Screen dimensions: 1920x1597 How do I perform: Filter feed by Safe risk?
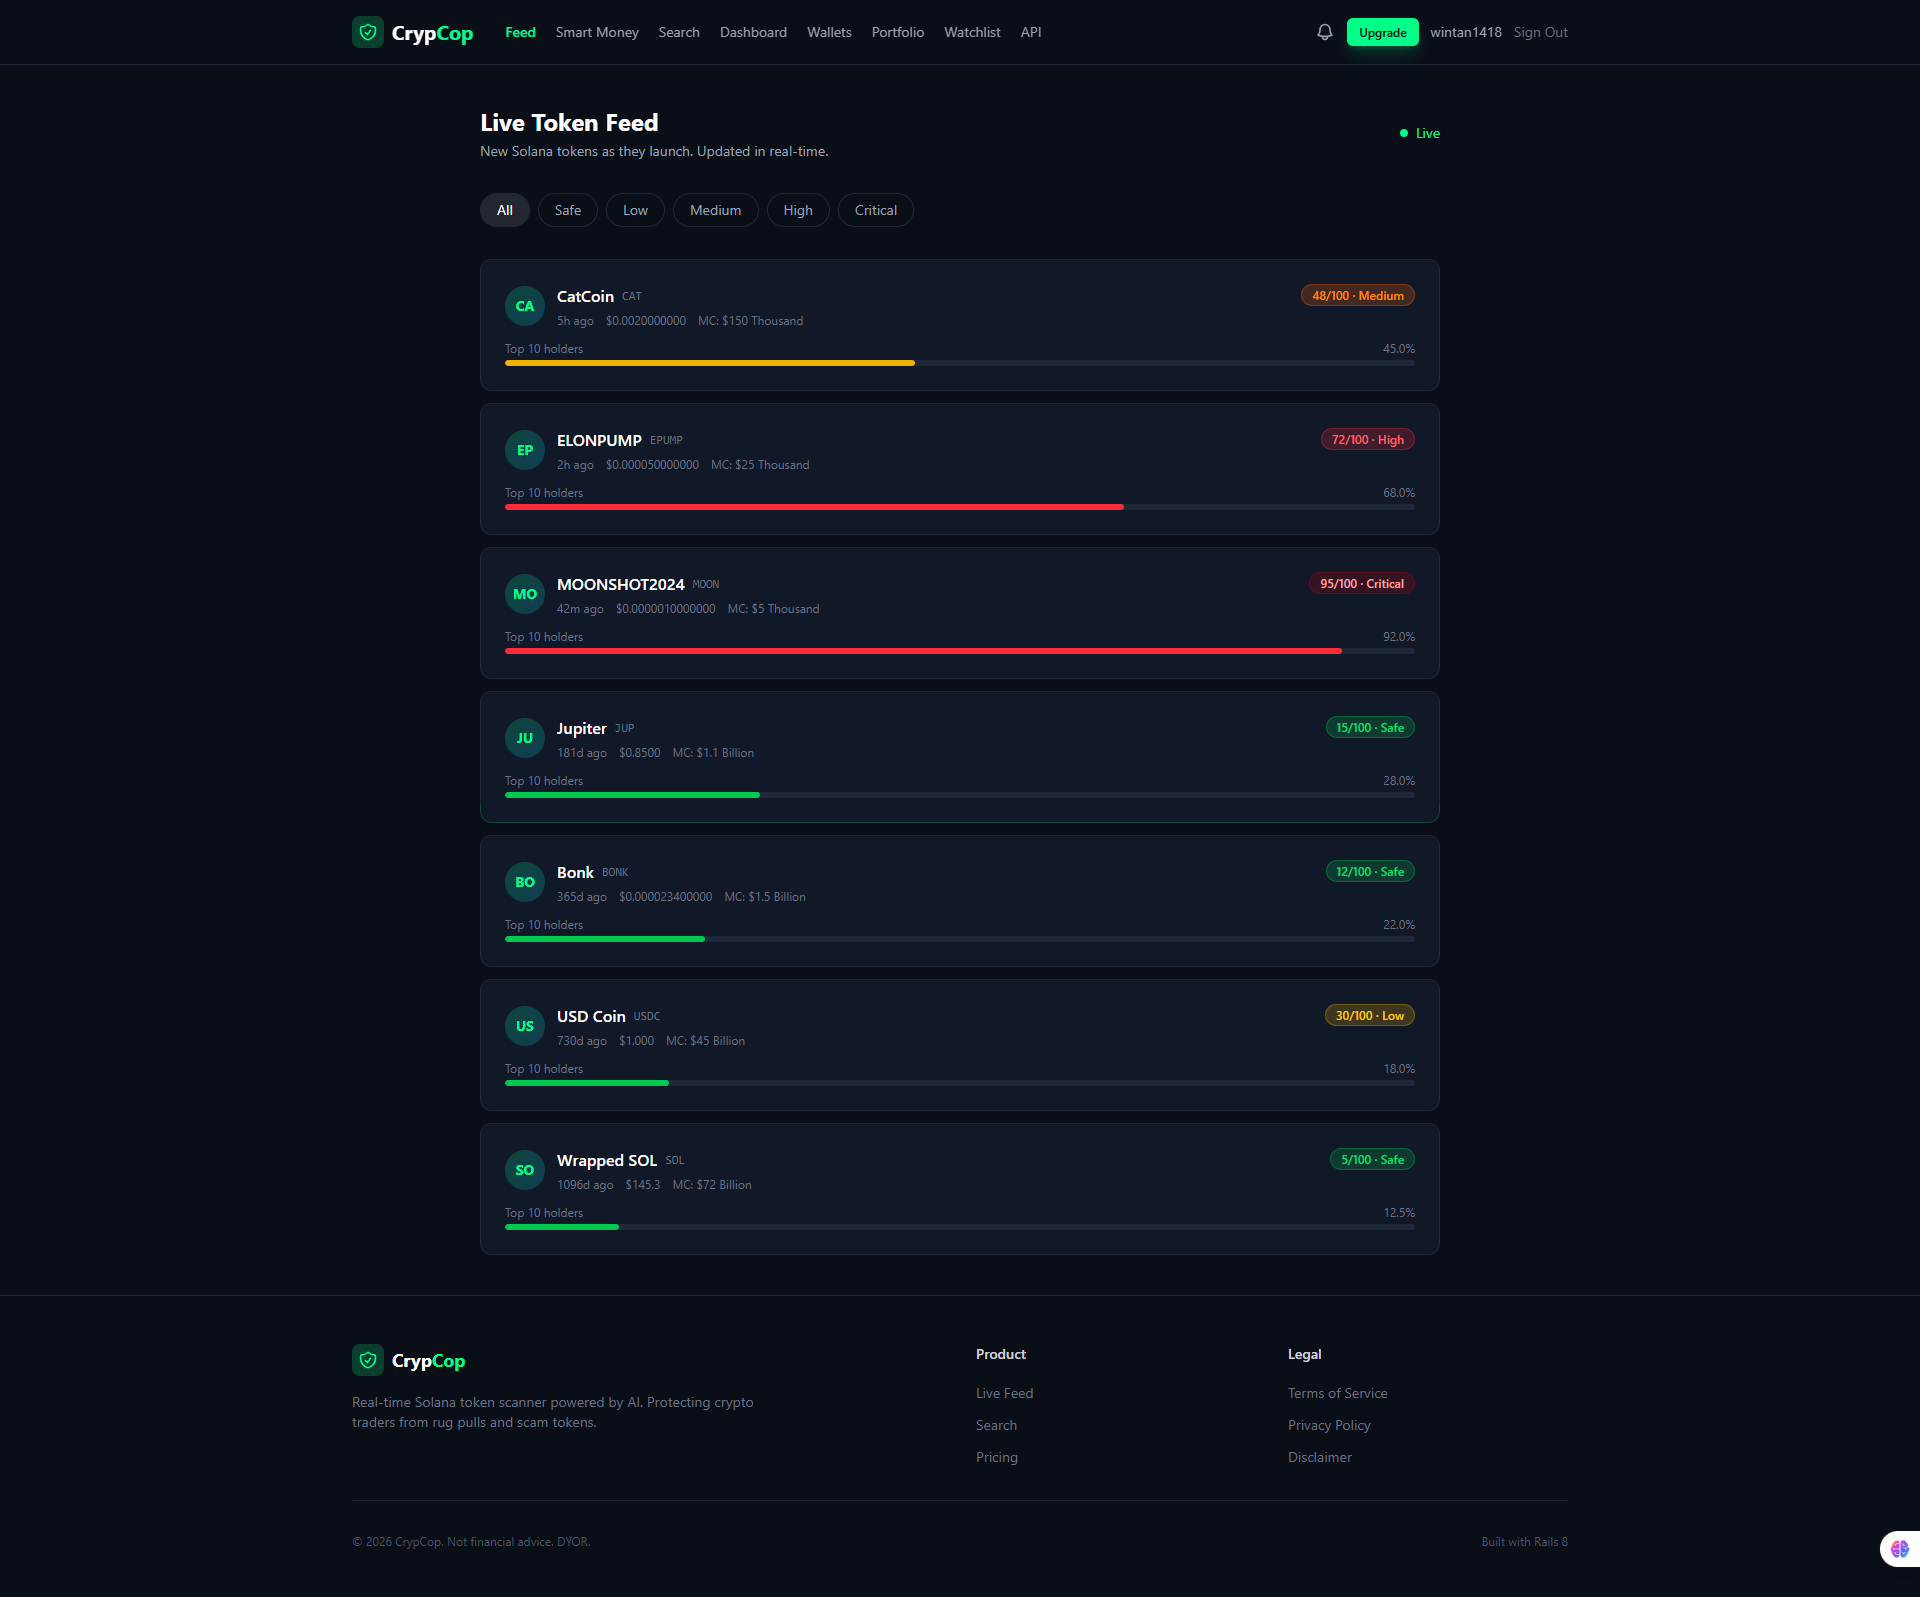tap(568, 210)
